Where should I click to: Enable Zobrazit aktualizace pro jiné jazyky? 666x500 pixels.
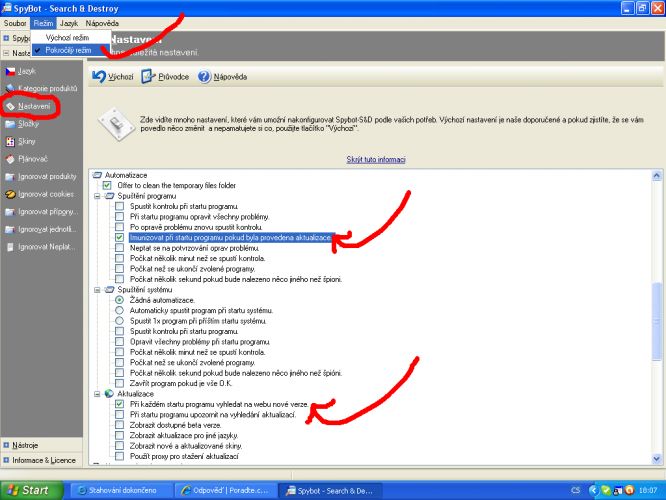119,435
